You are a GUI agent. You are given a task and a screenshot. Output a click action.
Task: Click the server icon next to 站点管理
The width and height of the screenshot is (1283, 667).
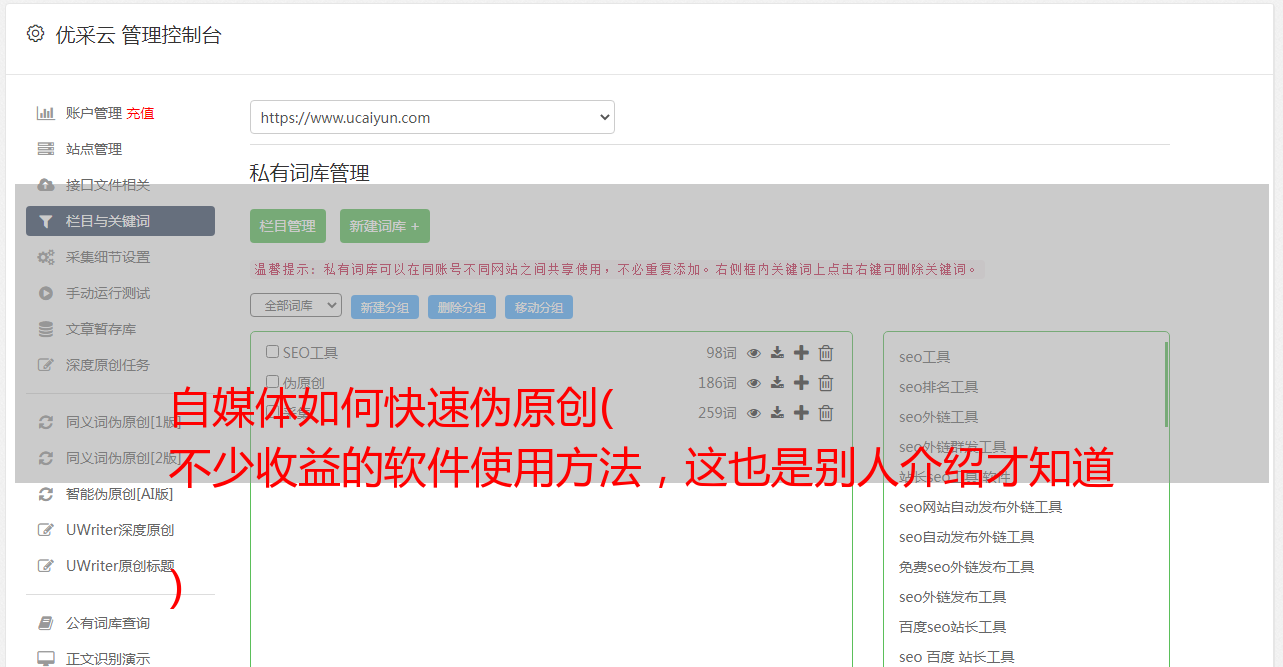46,149
